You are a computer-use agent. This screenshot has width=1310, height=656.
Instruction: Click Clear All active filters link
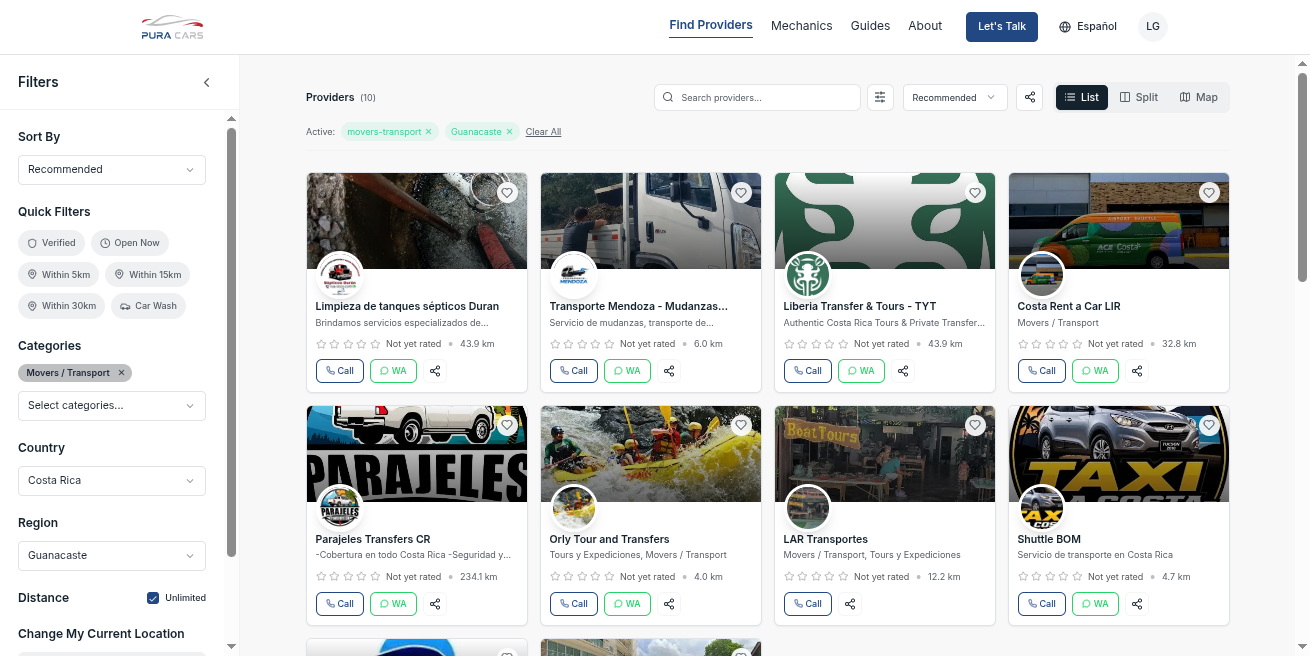pyautogui.click(x=543, y=132)
